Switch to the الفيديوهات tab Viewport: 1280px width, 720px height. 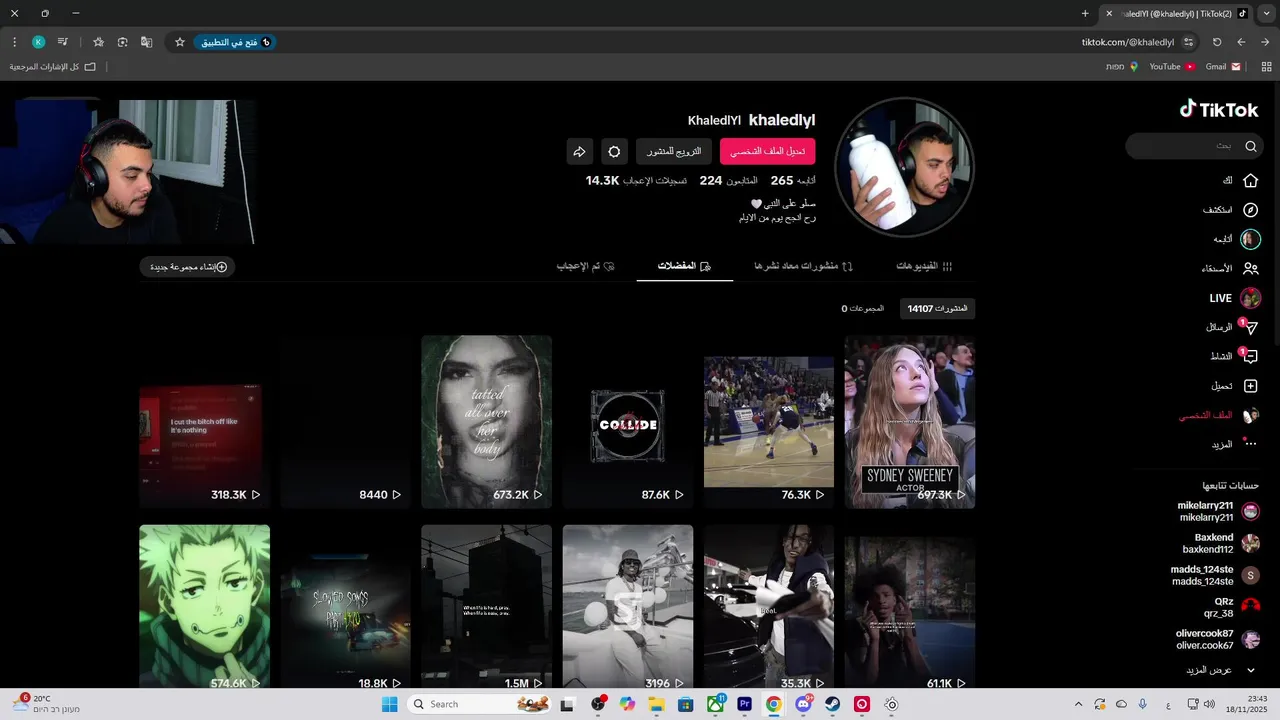924,266
